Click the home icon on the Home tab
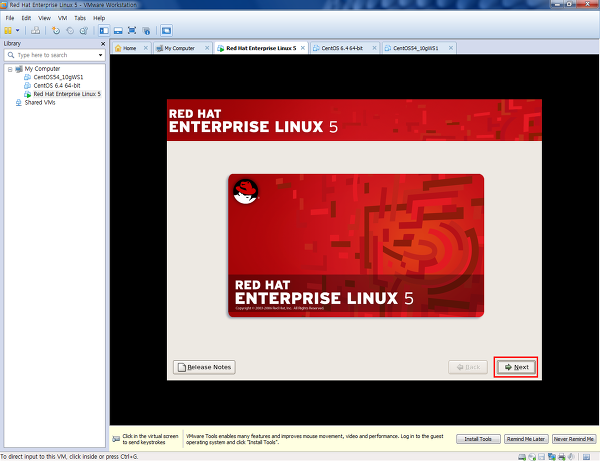 (118, 48)
